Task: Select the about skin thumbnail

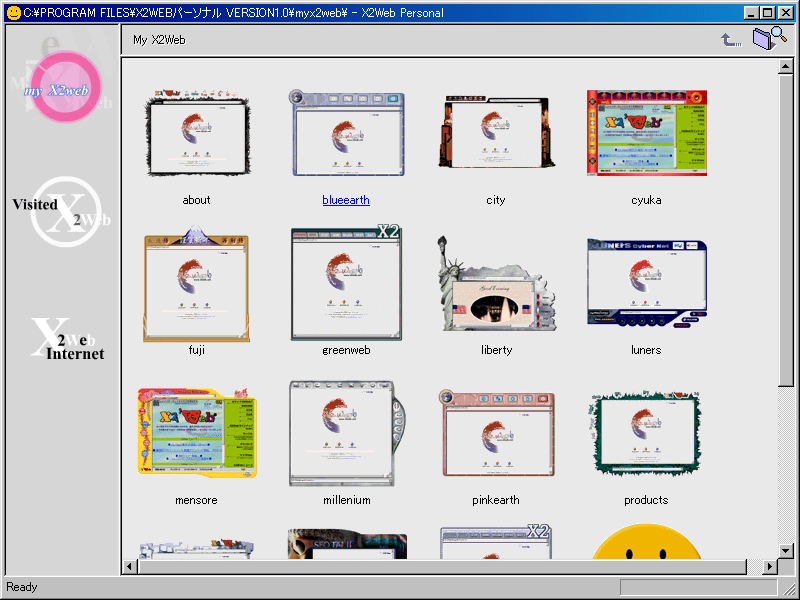Action: coord(197,133)
